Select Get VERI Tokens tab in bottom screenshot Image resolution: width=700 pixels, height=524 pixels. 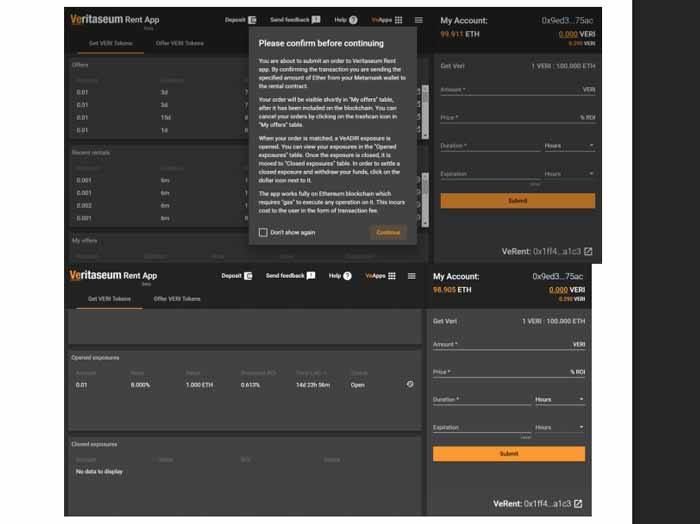click(109, 299)
